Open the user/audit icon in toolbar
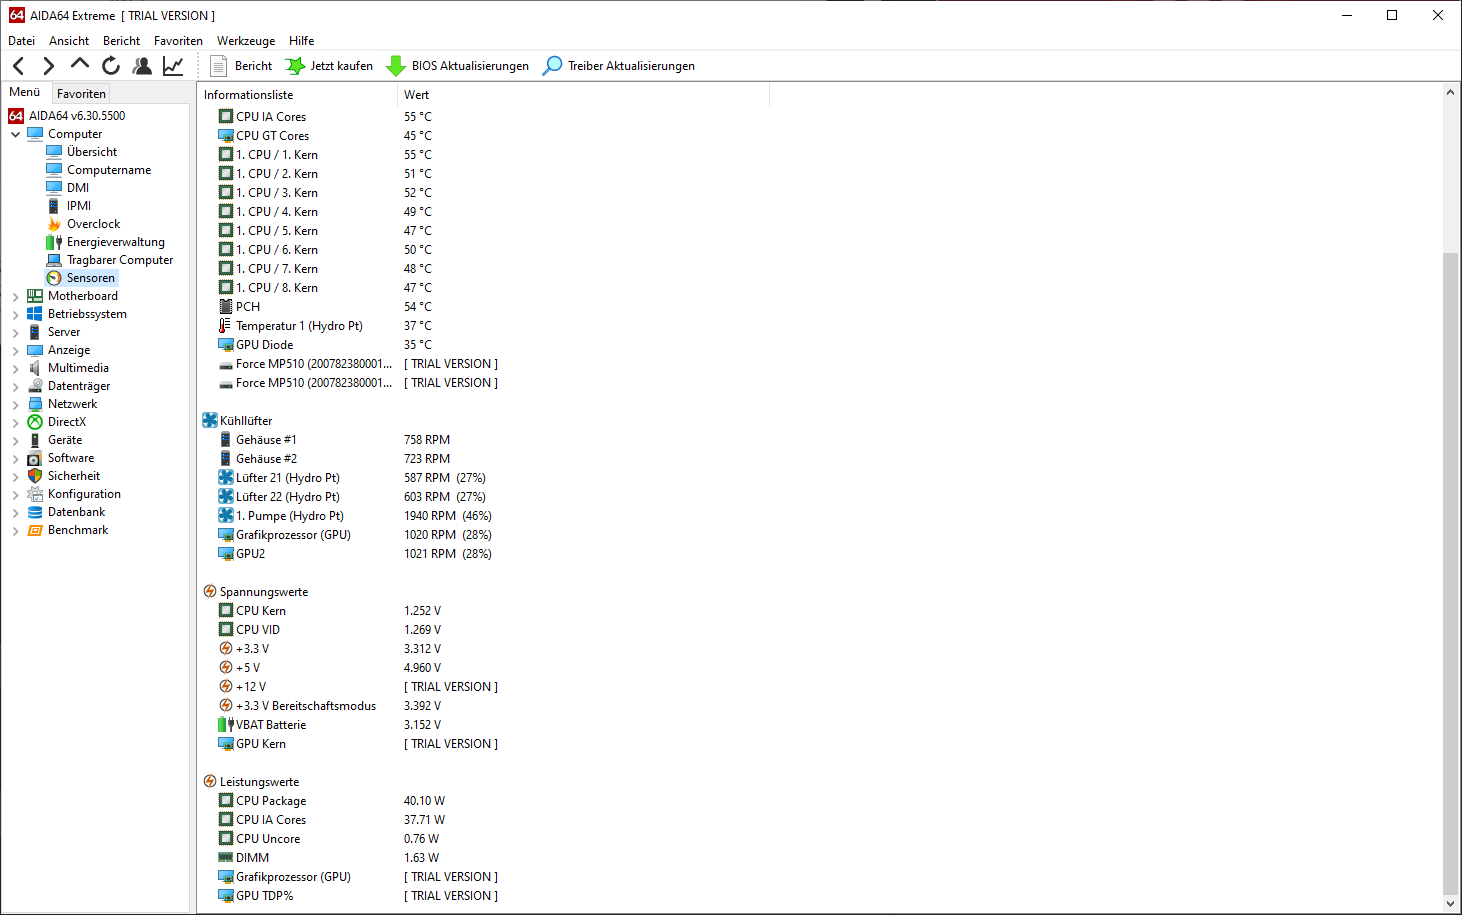1462x915 pixels. (142, 66)
